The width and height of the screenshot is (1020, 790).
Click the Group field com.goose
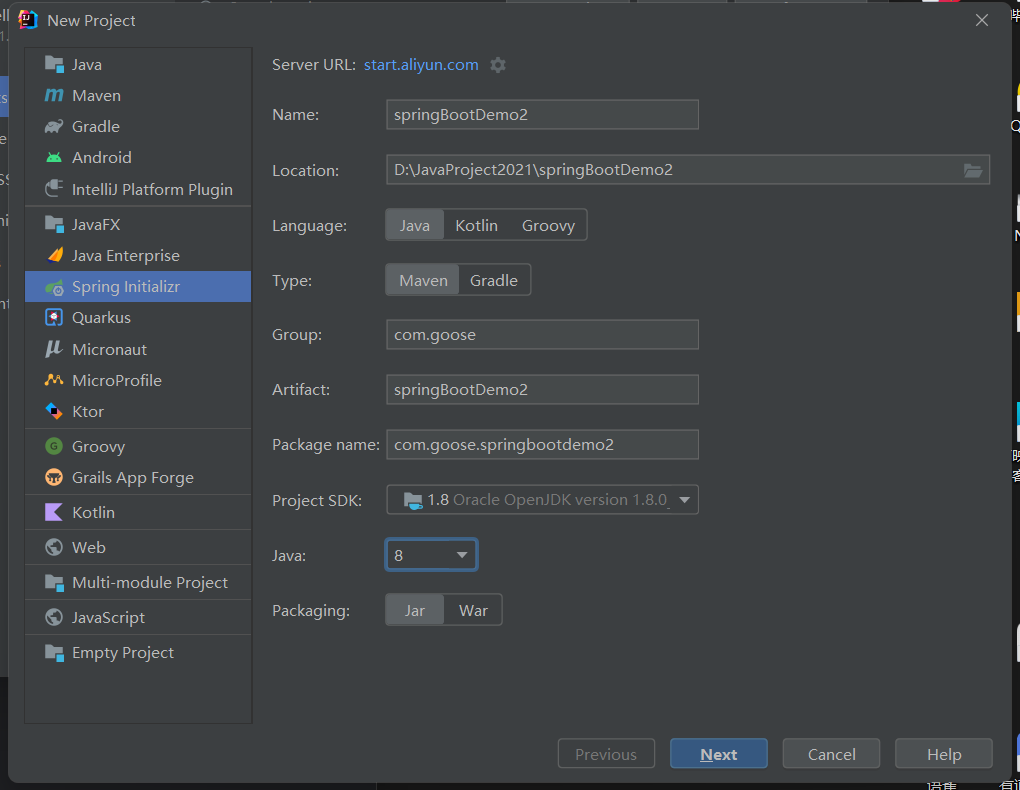543,334
